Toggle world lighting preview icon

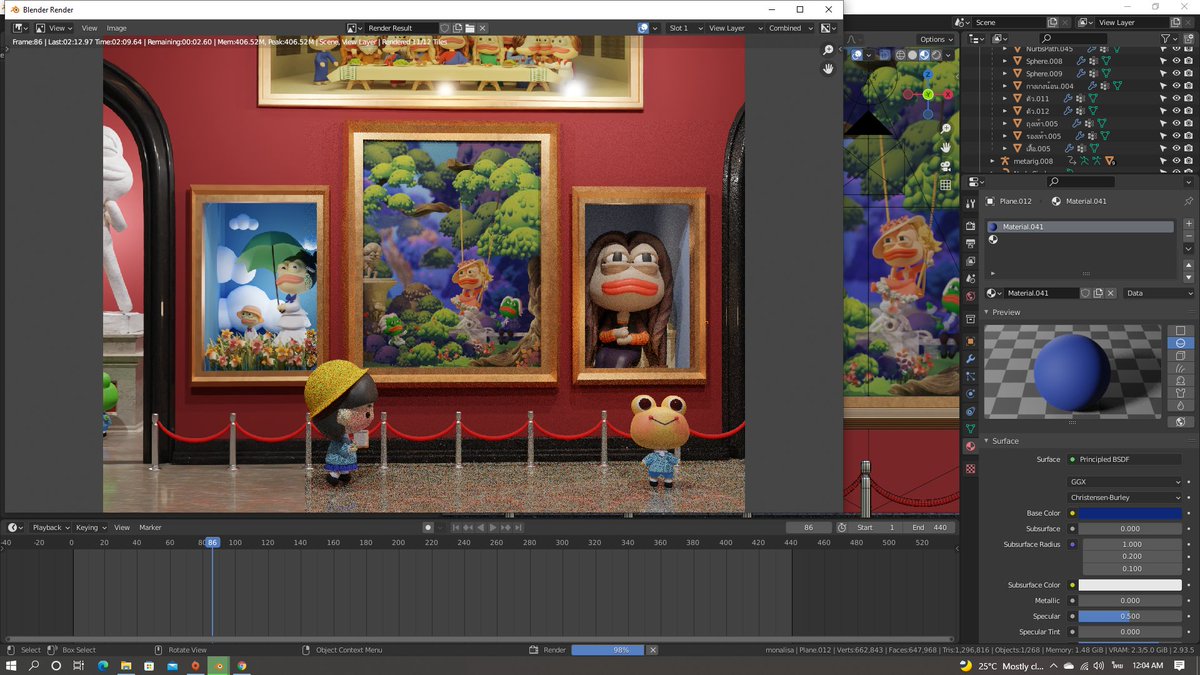[1180, 422]
